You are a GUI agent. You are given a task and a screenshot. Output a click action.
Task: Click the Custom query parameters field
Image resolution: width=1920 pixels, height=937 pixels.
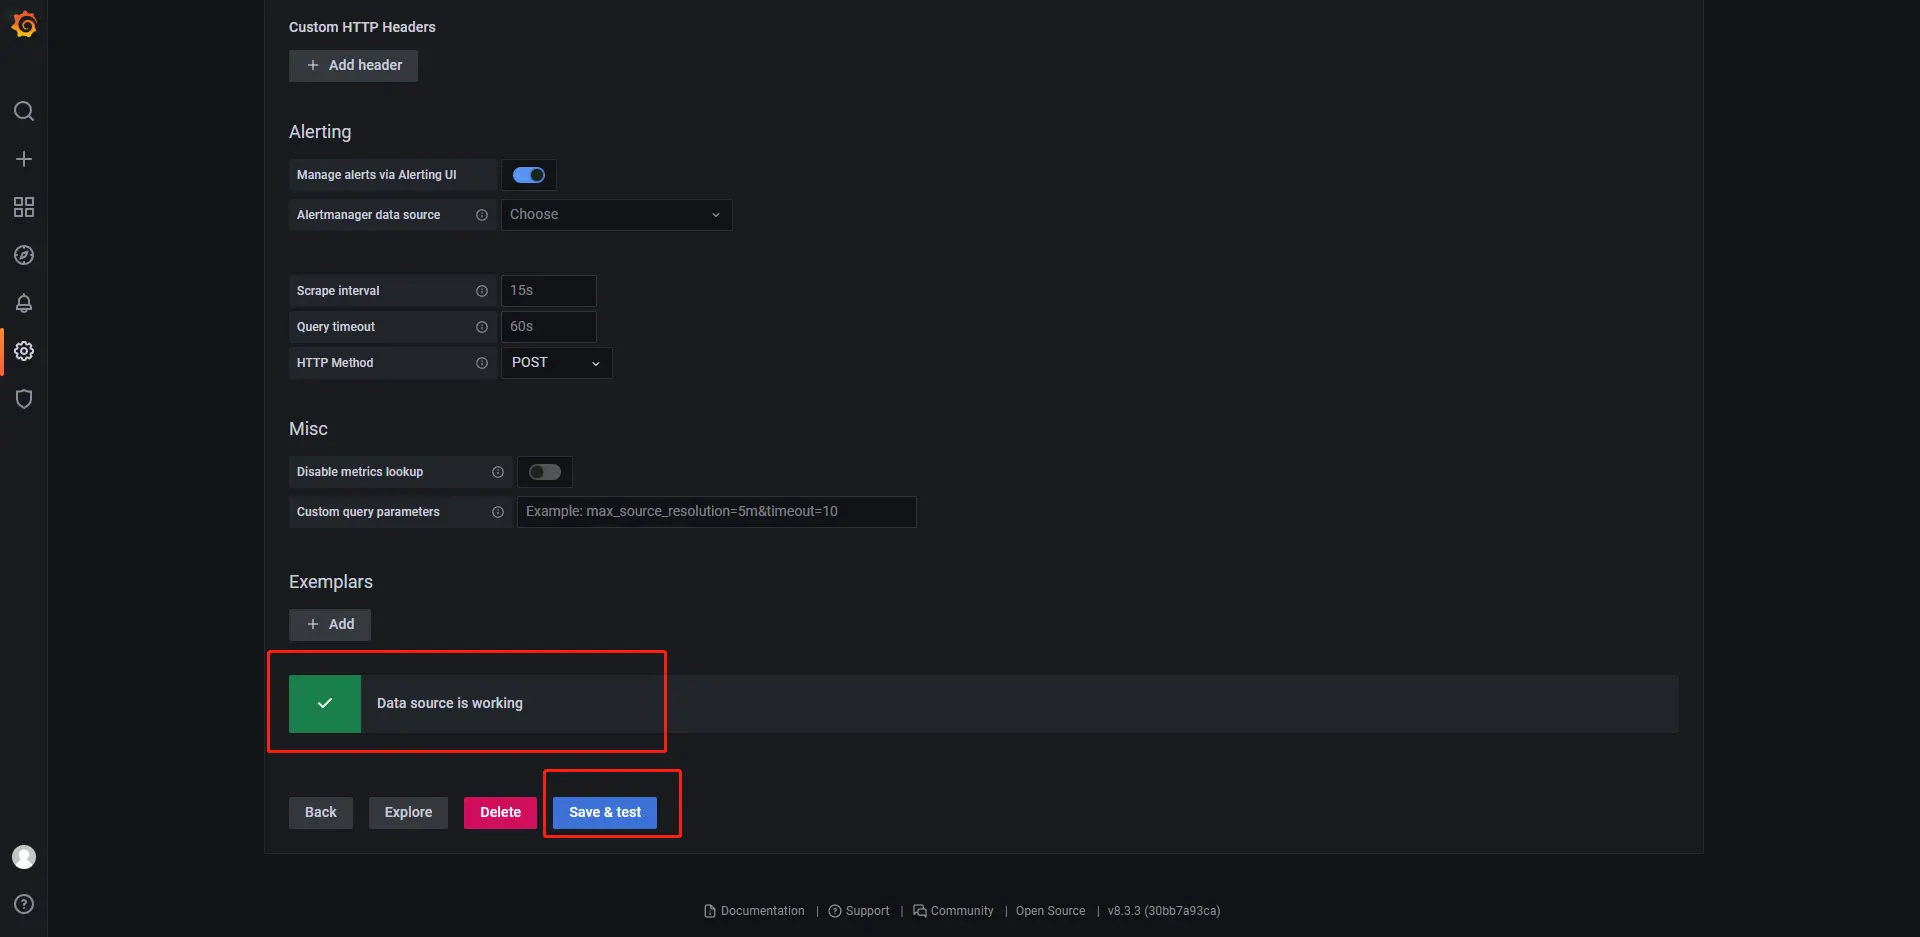716,512
